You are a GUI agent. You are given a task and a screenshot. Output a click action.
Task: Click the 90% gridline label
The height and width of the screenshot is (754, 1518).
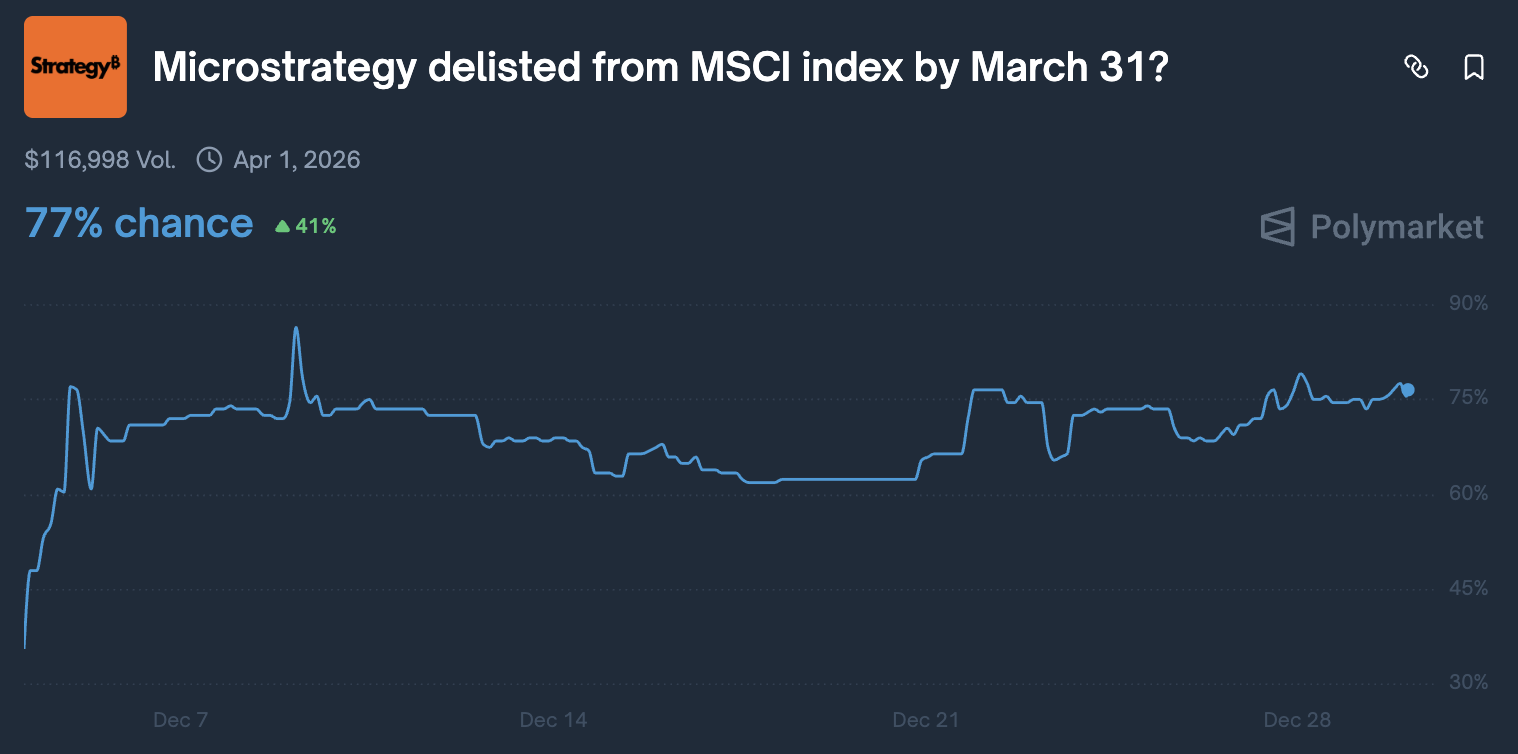pyautogui.click(x=1467, y=303)
